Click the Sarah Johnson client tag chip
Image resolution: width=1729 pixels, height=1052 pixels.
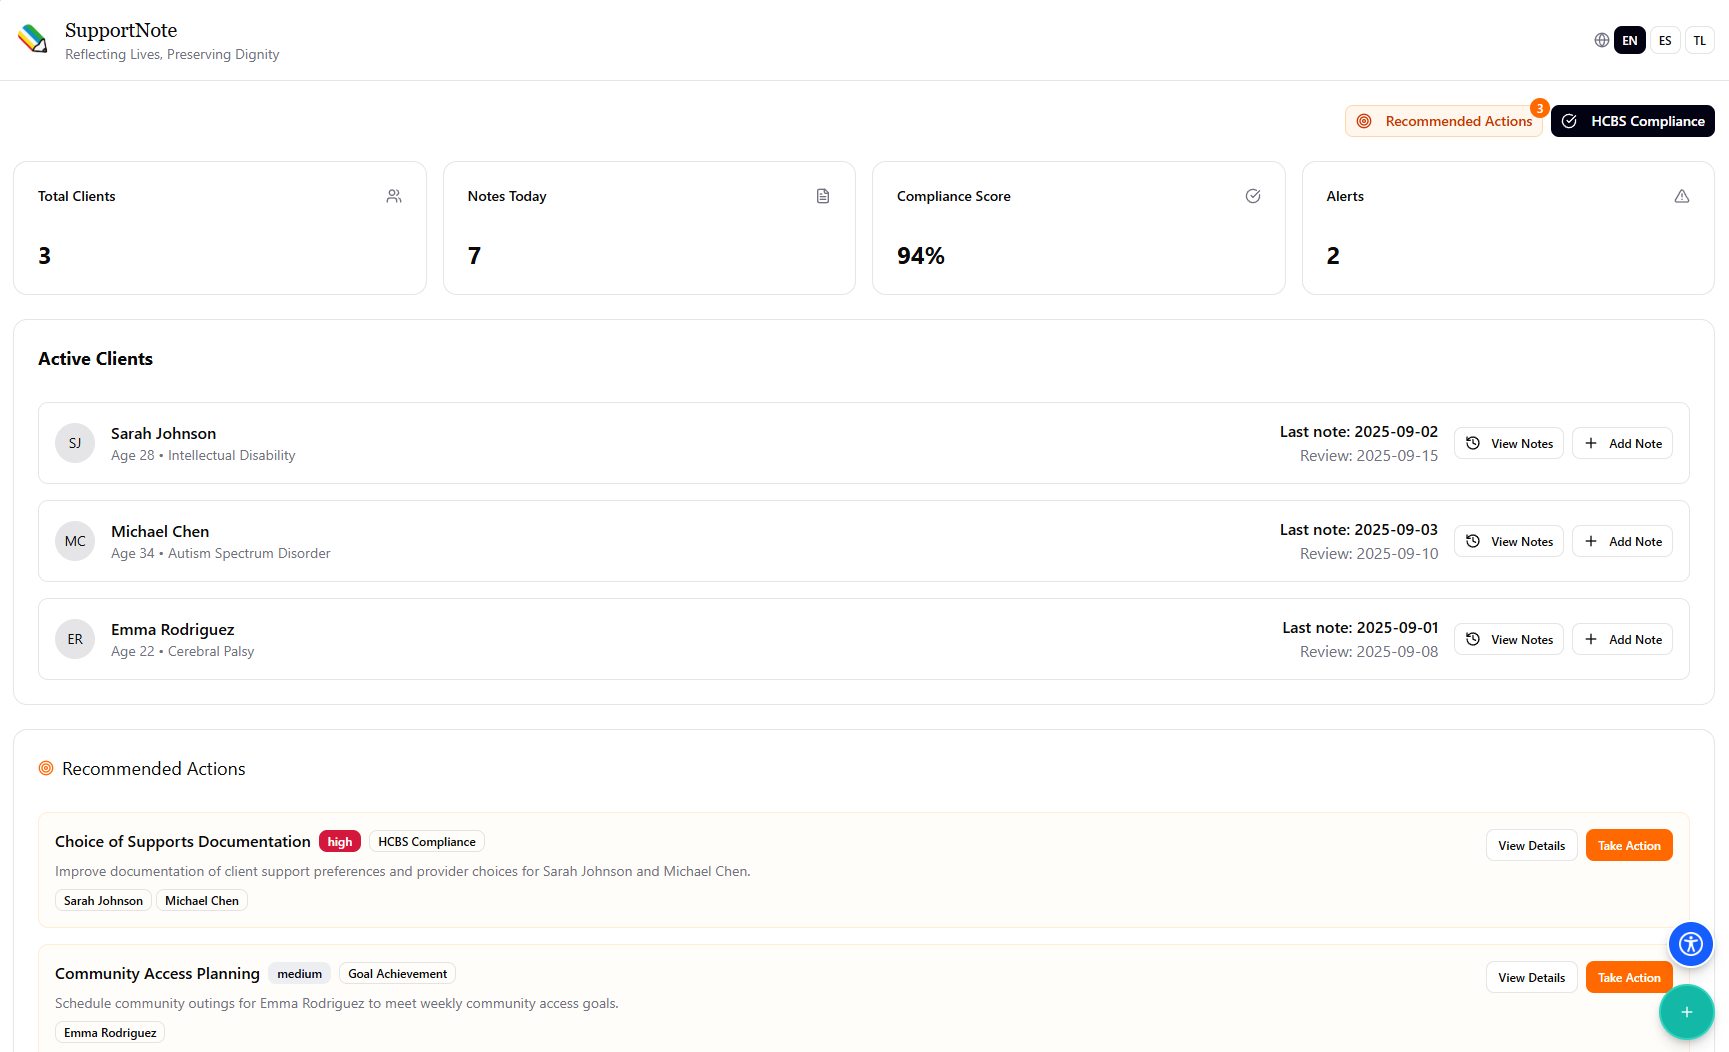pyautogui.click(x=103, y=900)
